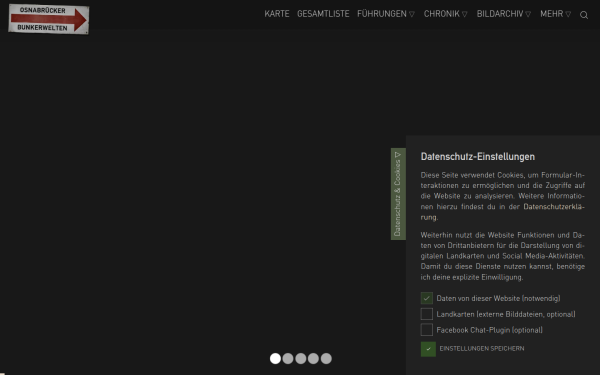Go to GESAMTLISTE page
The height and width of the screenshot is (375, 600).
[323, 14]
